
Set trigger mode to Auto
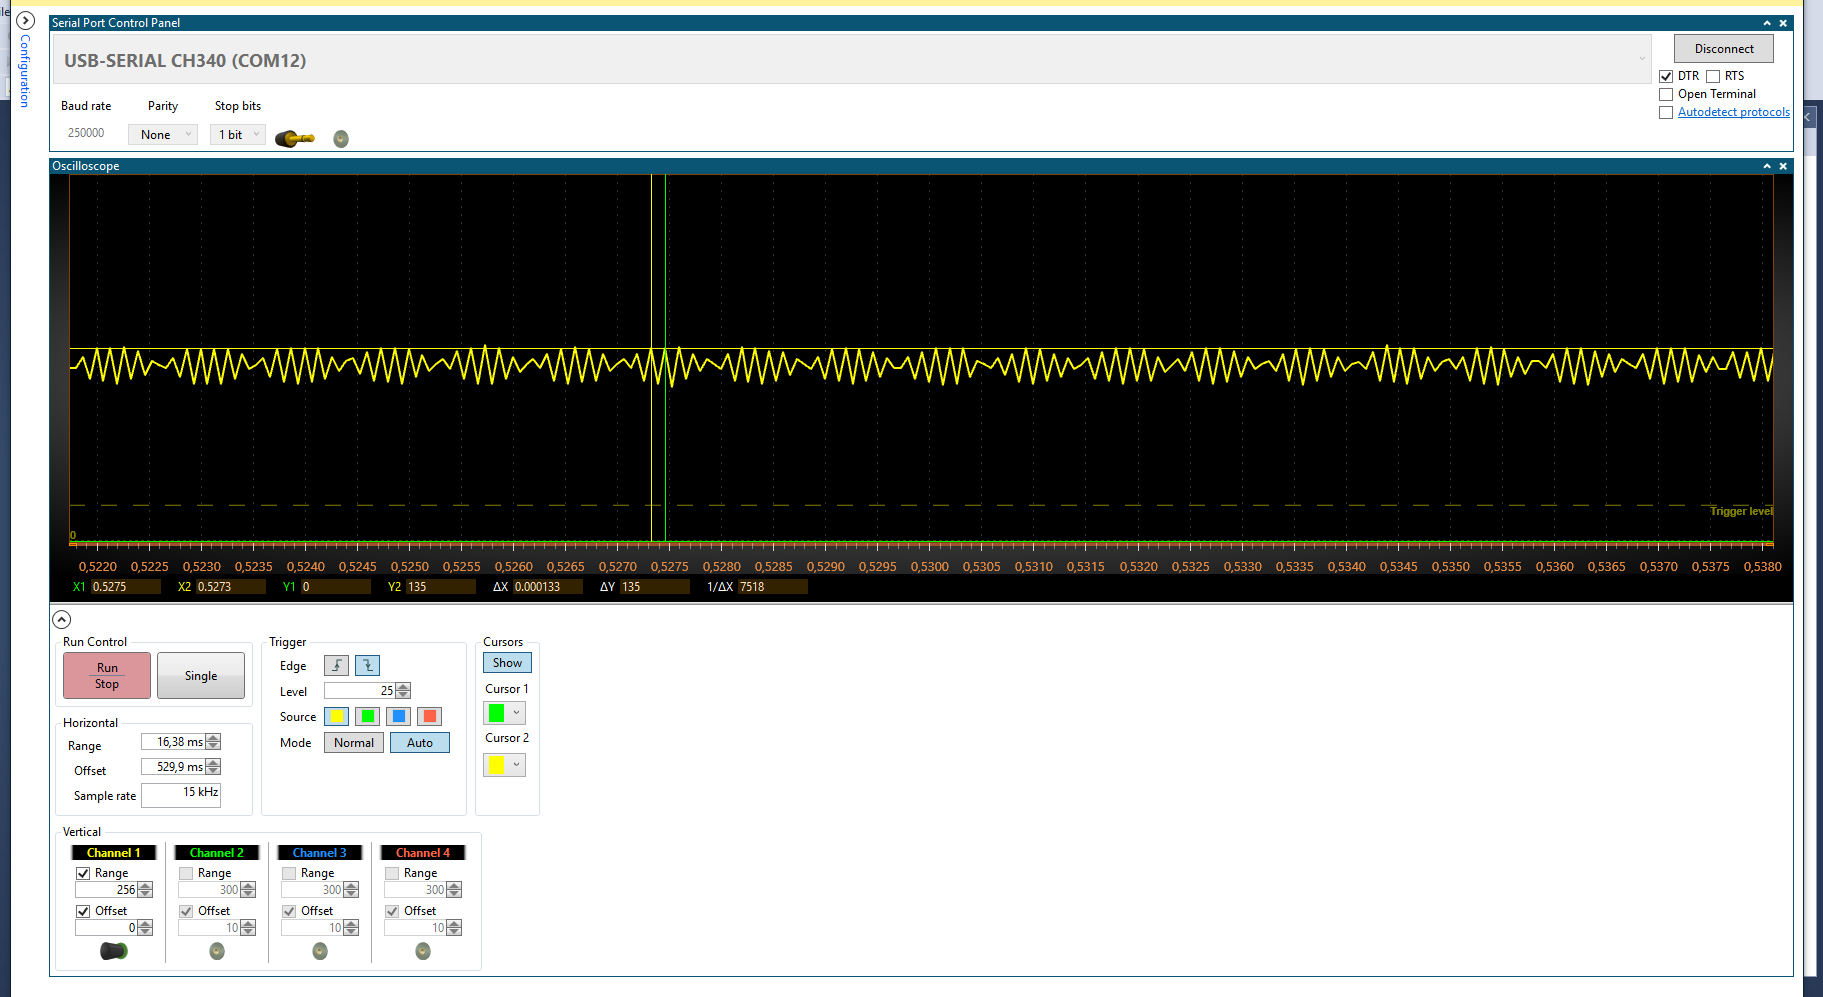click(420, 743)
